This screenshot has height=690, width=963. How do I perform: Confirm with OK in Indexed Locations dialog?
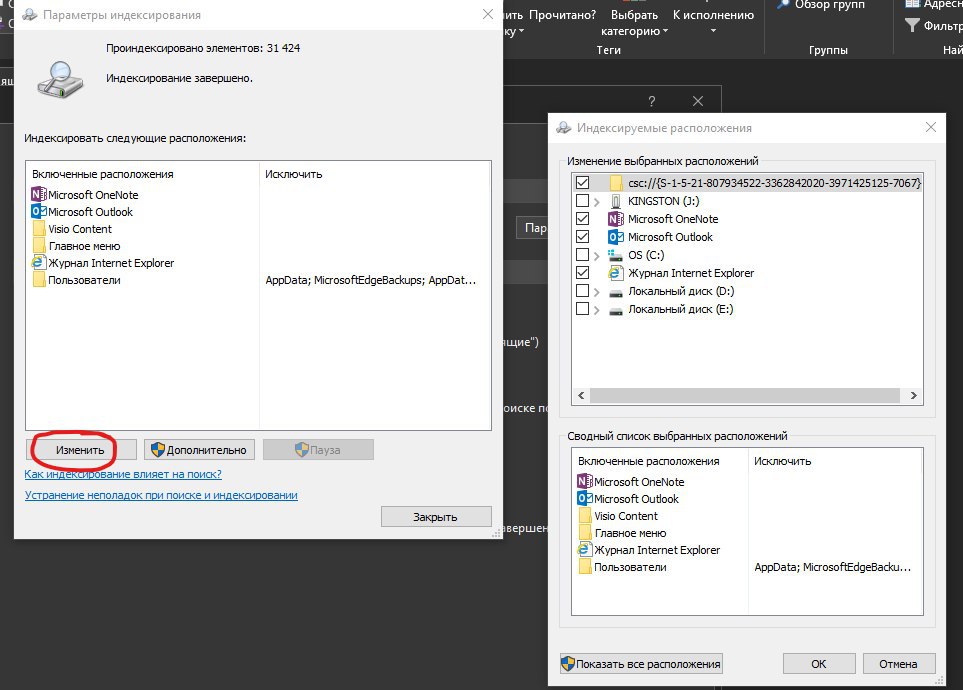point(819,664)
